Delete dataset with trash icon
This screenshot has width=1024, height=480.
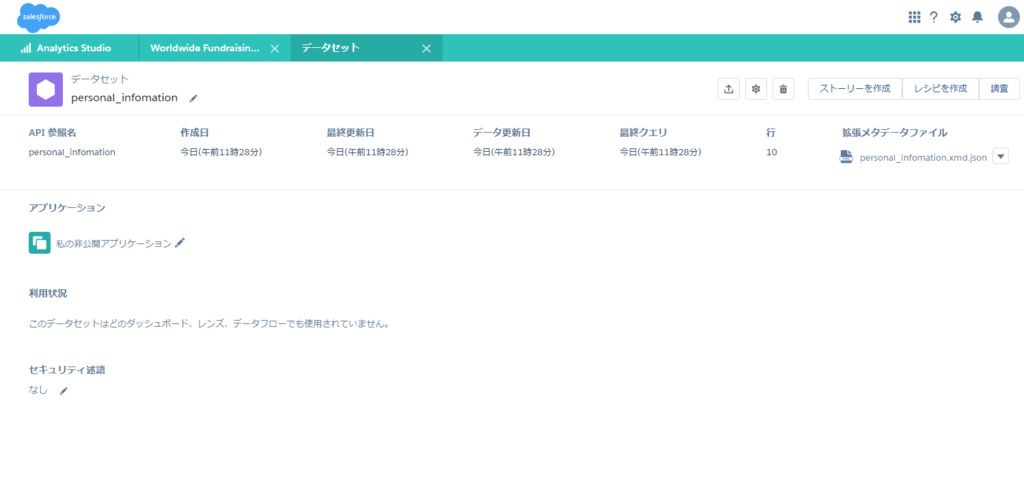[783, 89]
